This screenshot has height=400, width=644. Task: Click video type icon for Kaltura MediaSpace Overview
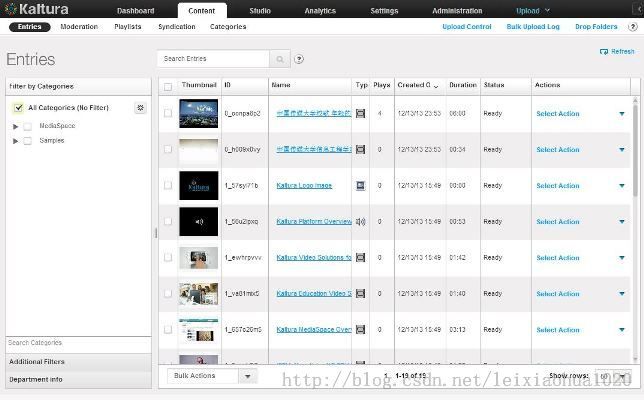[x=360, y=329]
